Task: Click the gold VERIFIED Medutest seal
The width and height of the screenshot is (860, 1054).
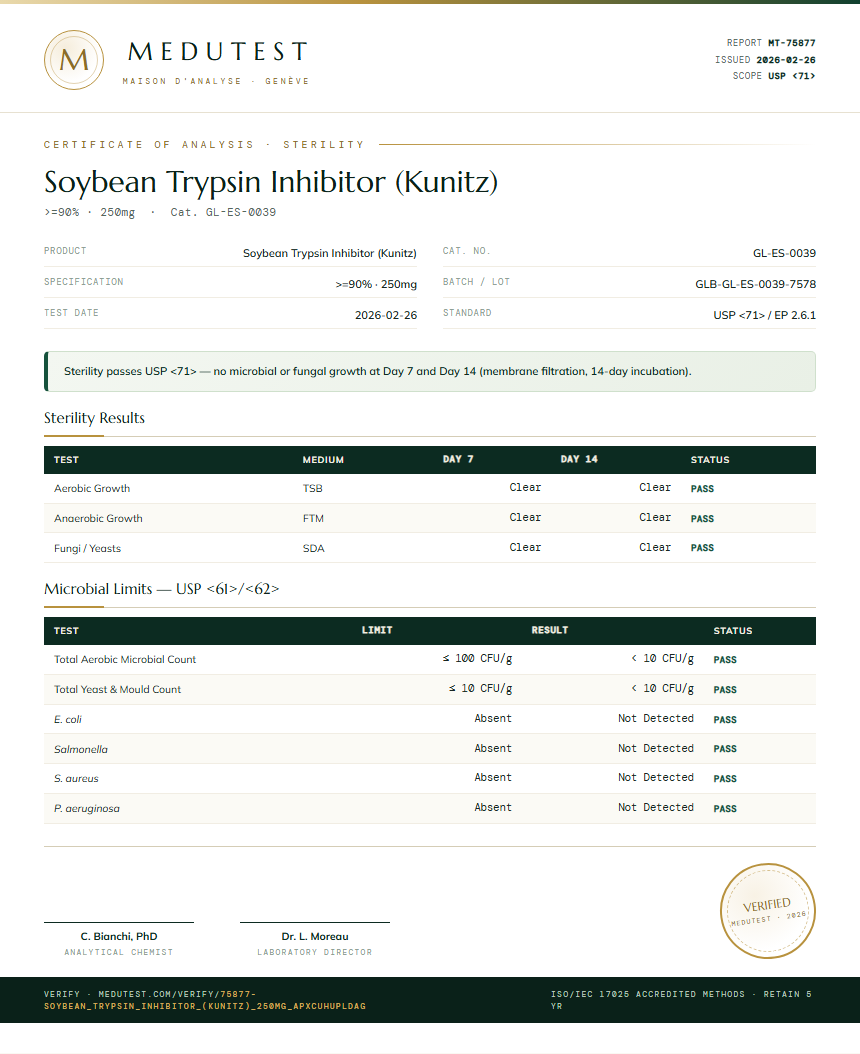Action: (x=767, y=911)
